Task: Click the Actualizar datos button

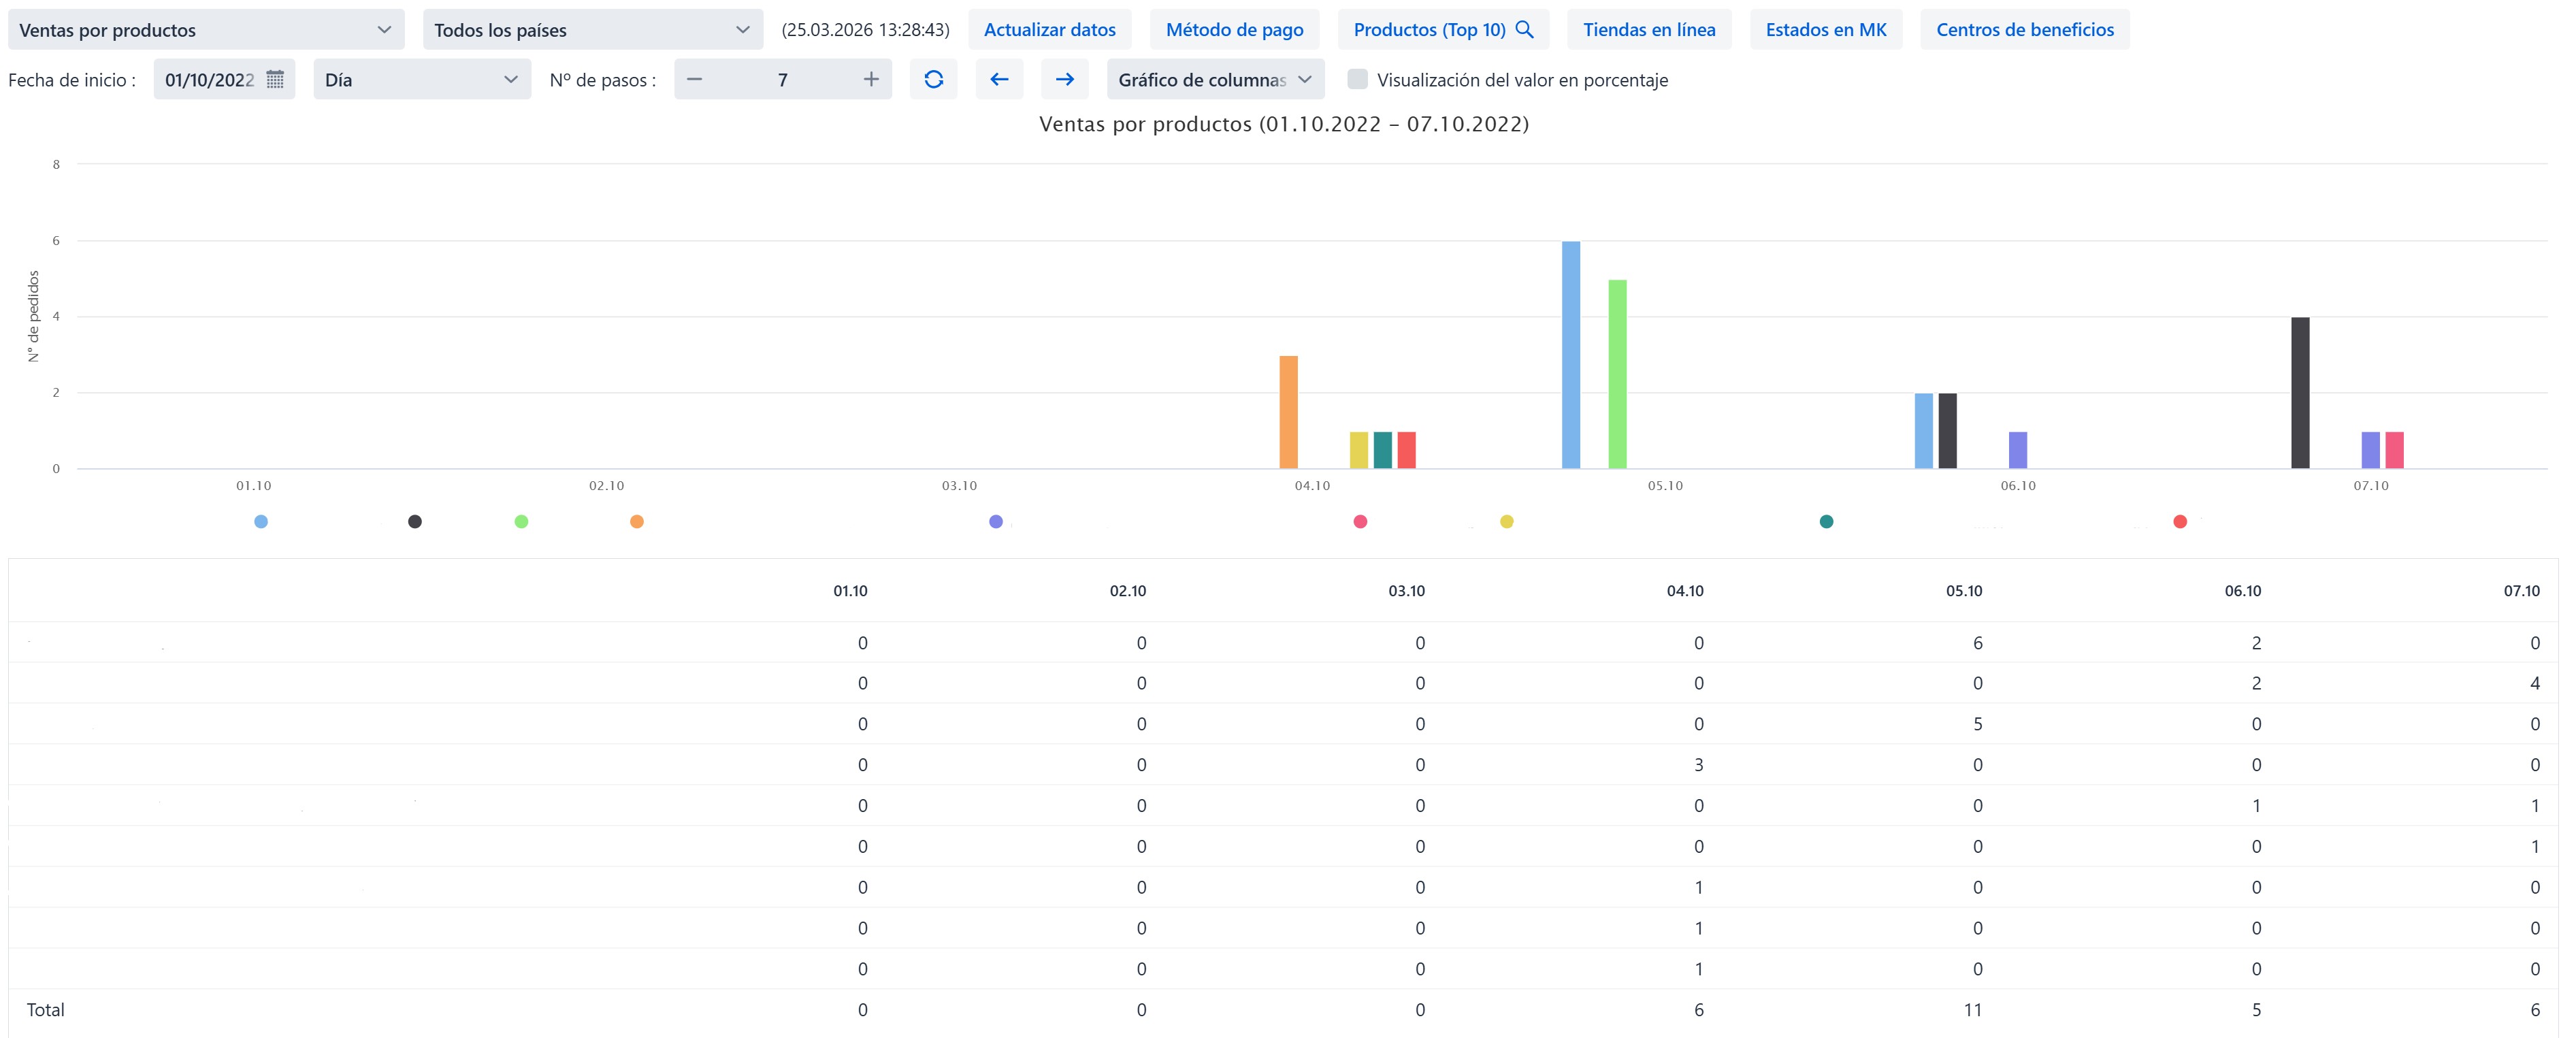Action: coord(1049,30)
